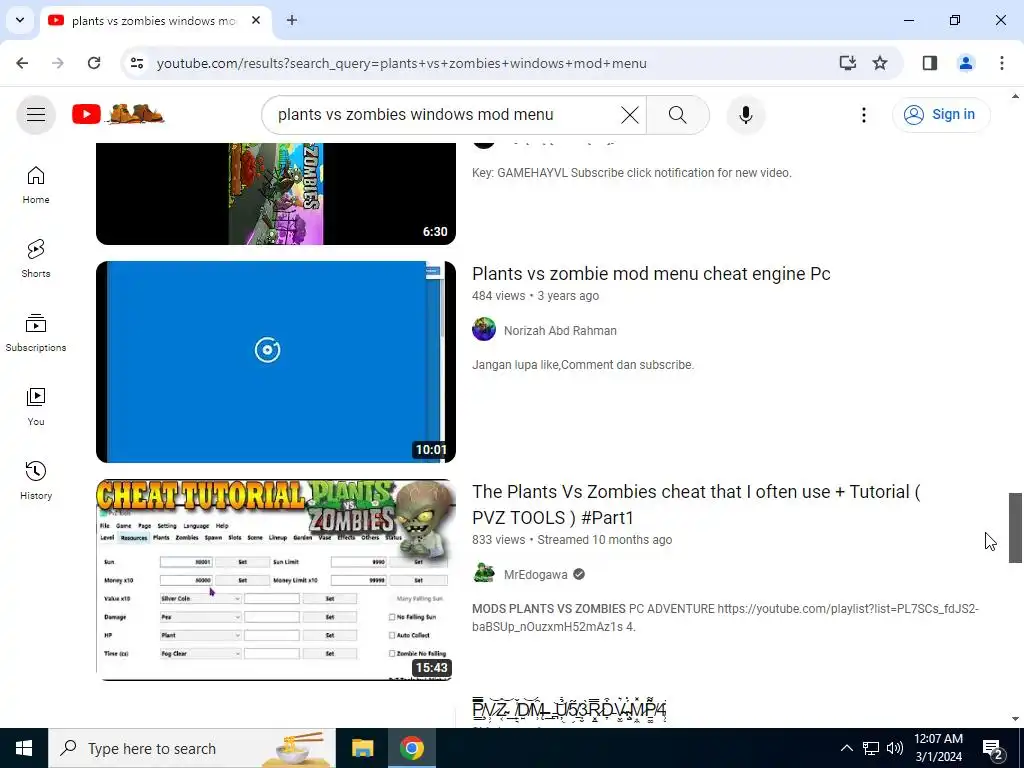
Task: Click 'MODS PLANTS VS ZOMBIES PC ADVENTURE' description
Action: (726, 618)
